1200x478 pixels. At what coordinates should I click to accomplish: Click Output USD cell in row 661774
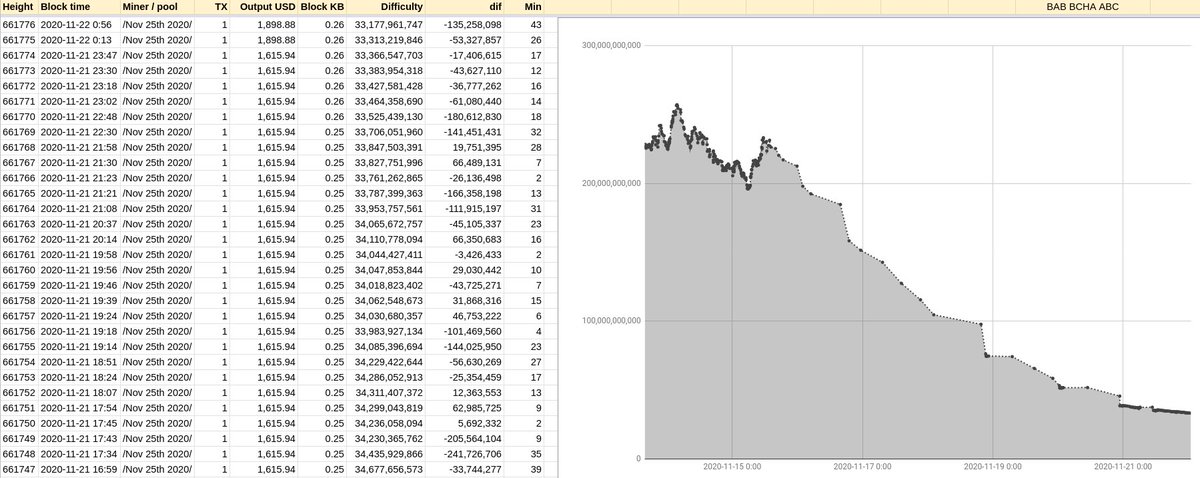point(266,55)
